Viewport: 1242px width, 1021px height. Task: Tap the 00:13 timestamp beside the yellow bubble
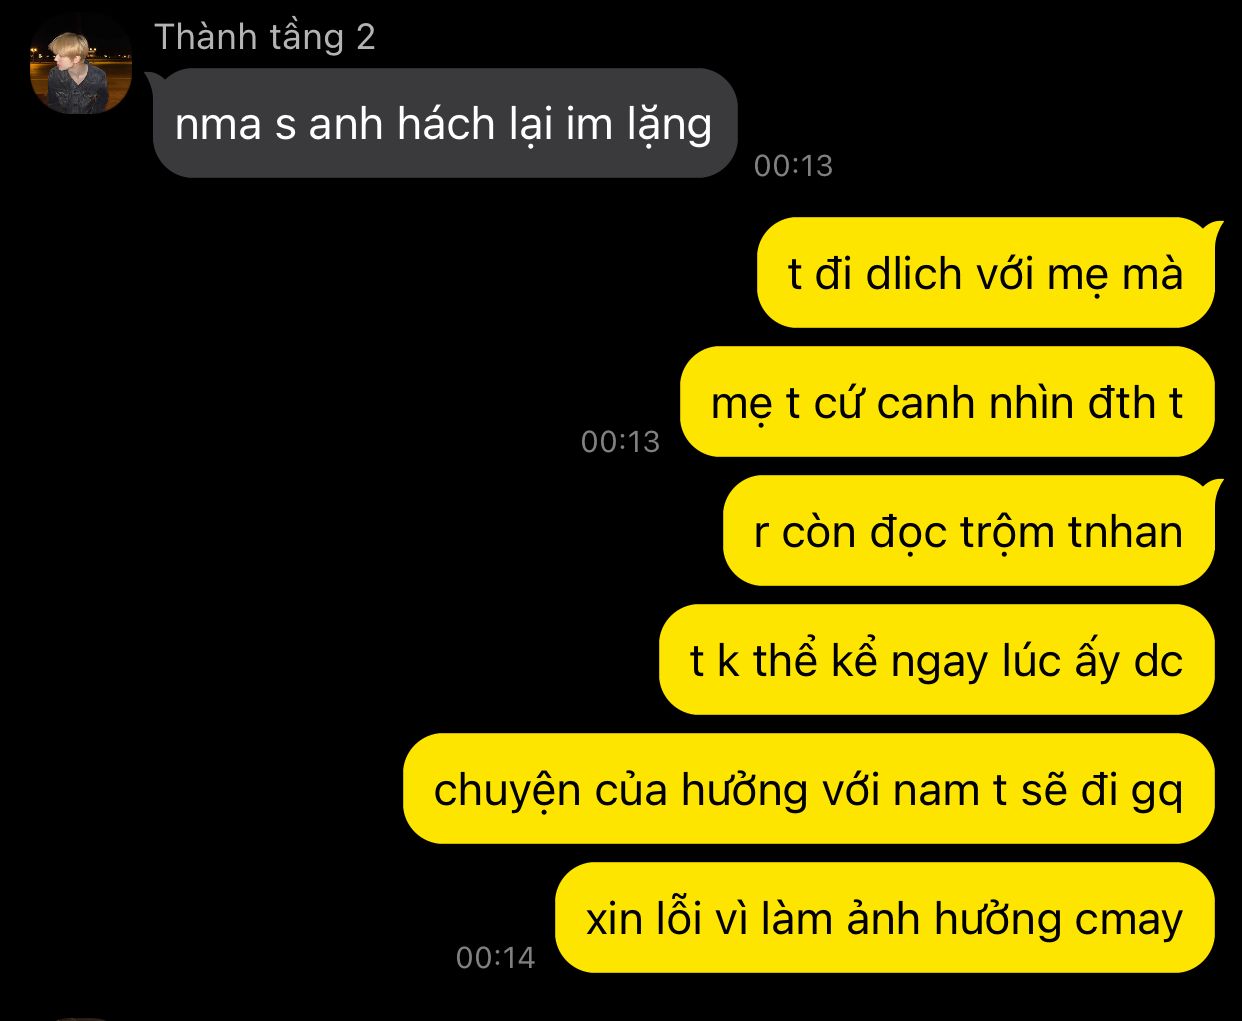(x=620, y=441)
